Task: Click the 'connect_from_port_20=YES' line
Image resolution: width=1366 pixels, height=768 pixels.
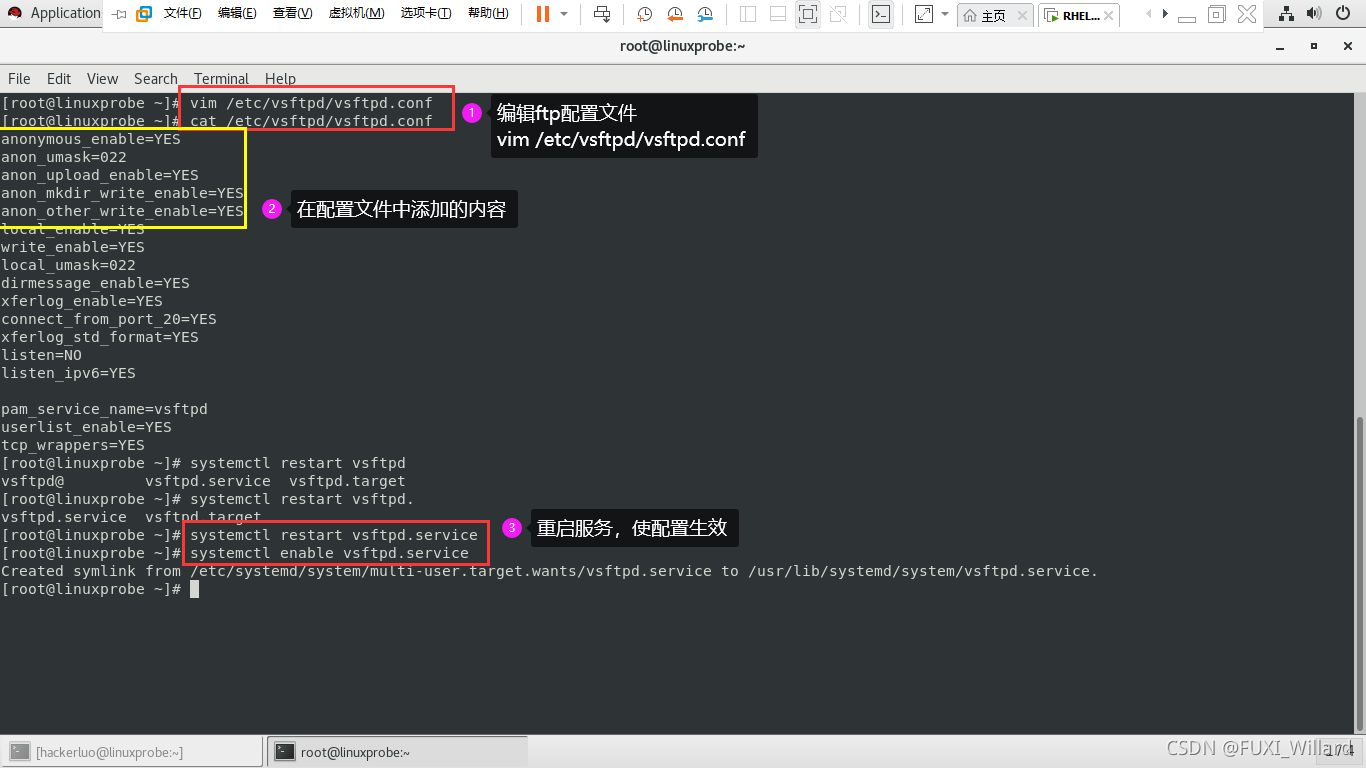Action: click(109, 319)
